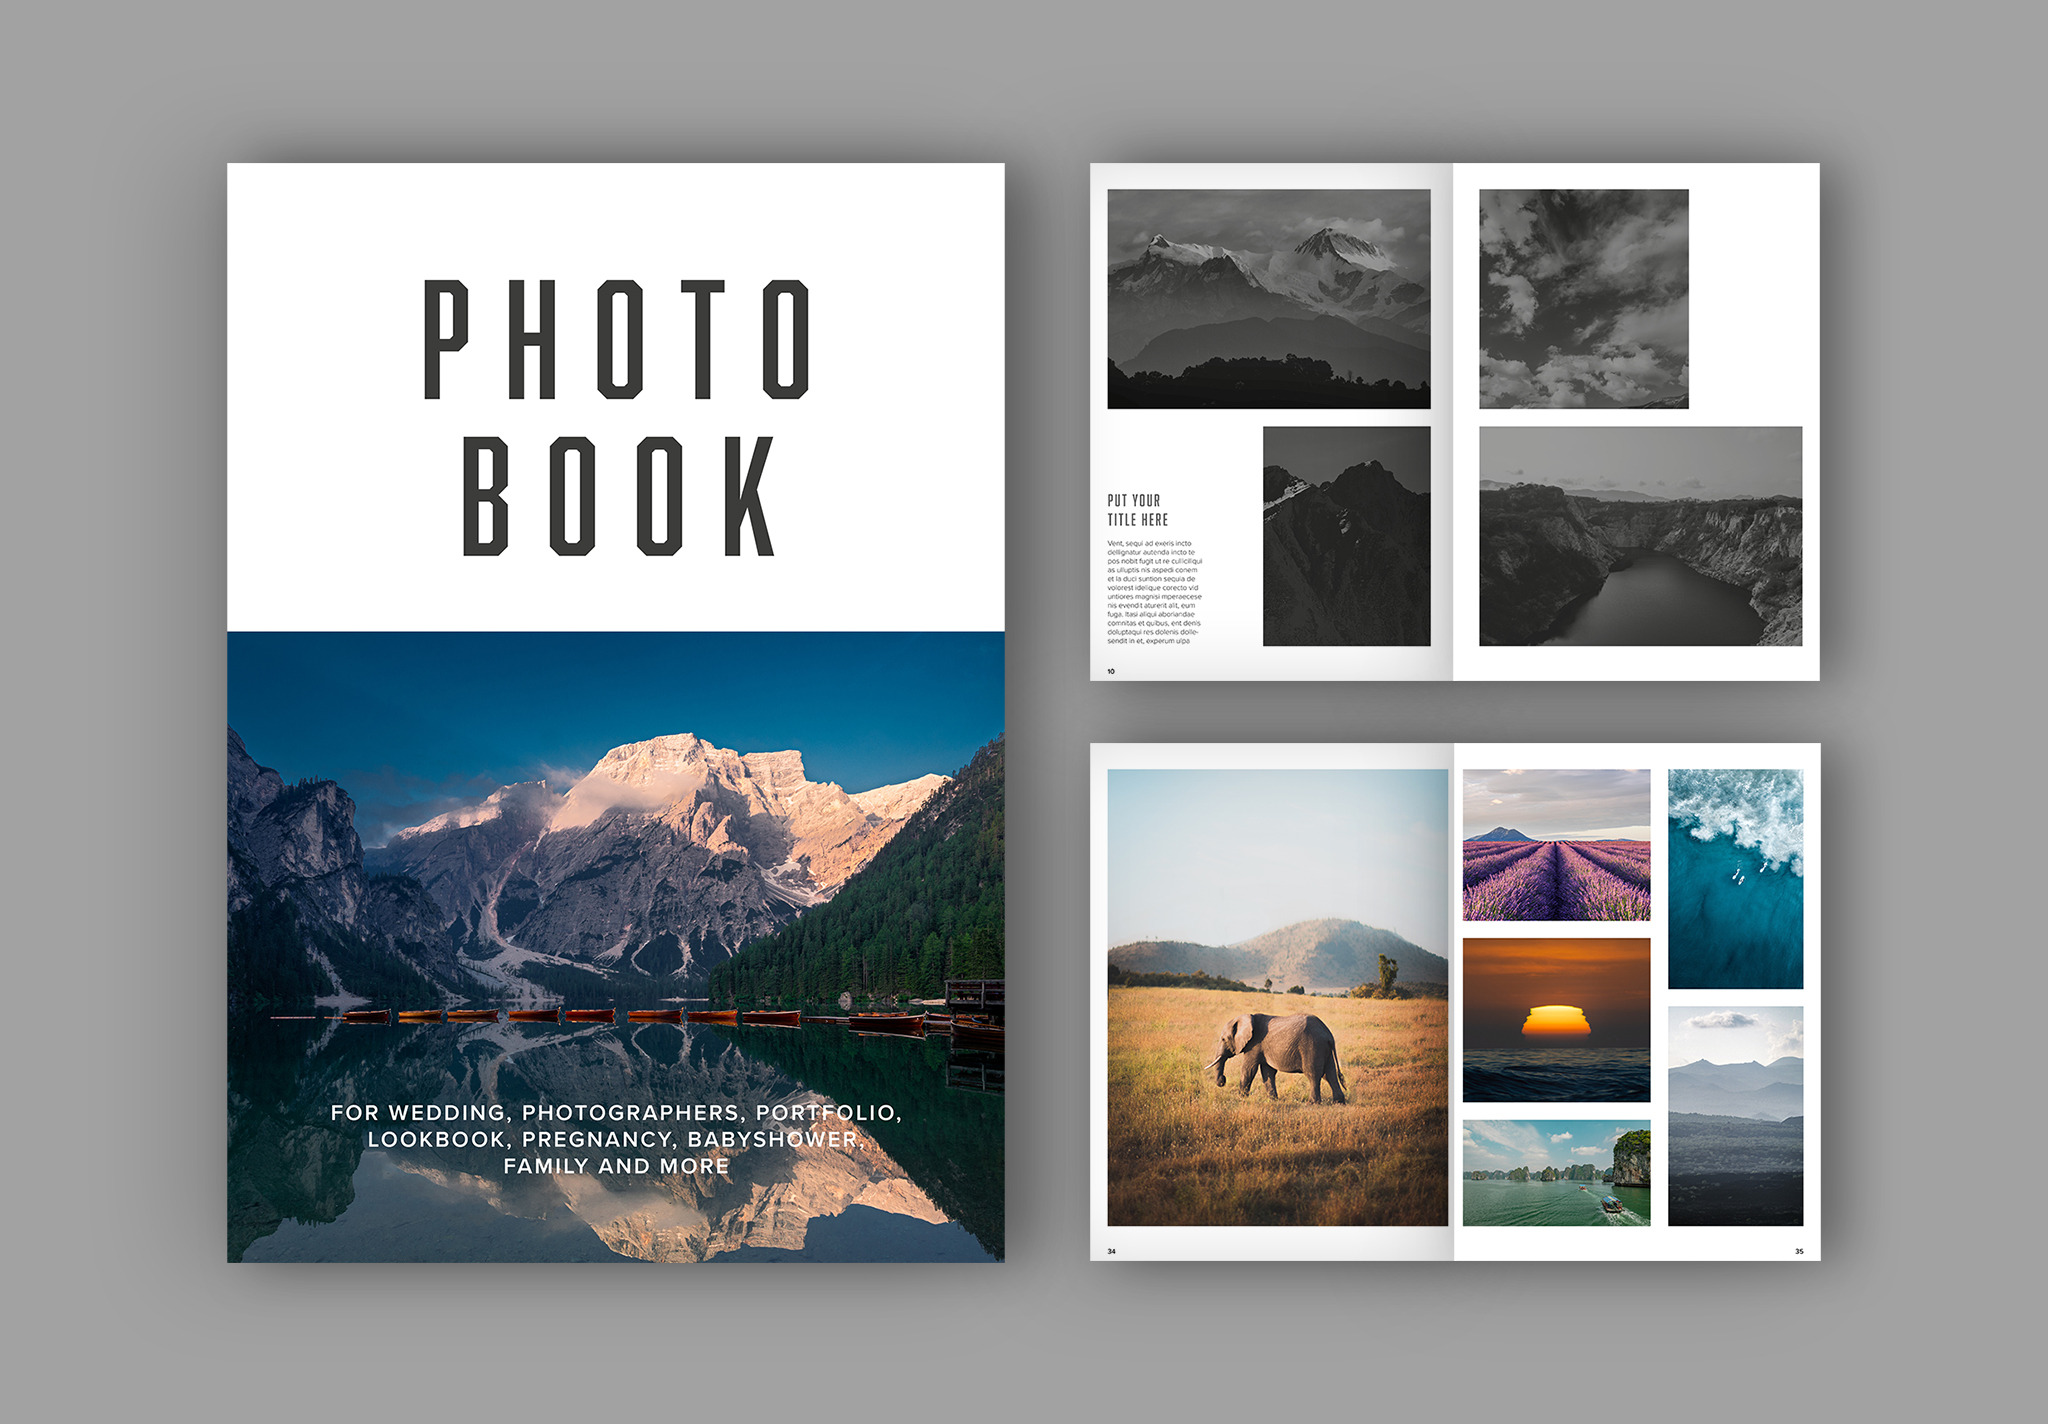Click the cover subtitle about wedding photographers

pos(615,1139)
